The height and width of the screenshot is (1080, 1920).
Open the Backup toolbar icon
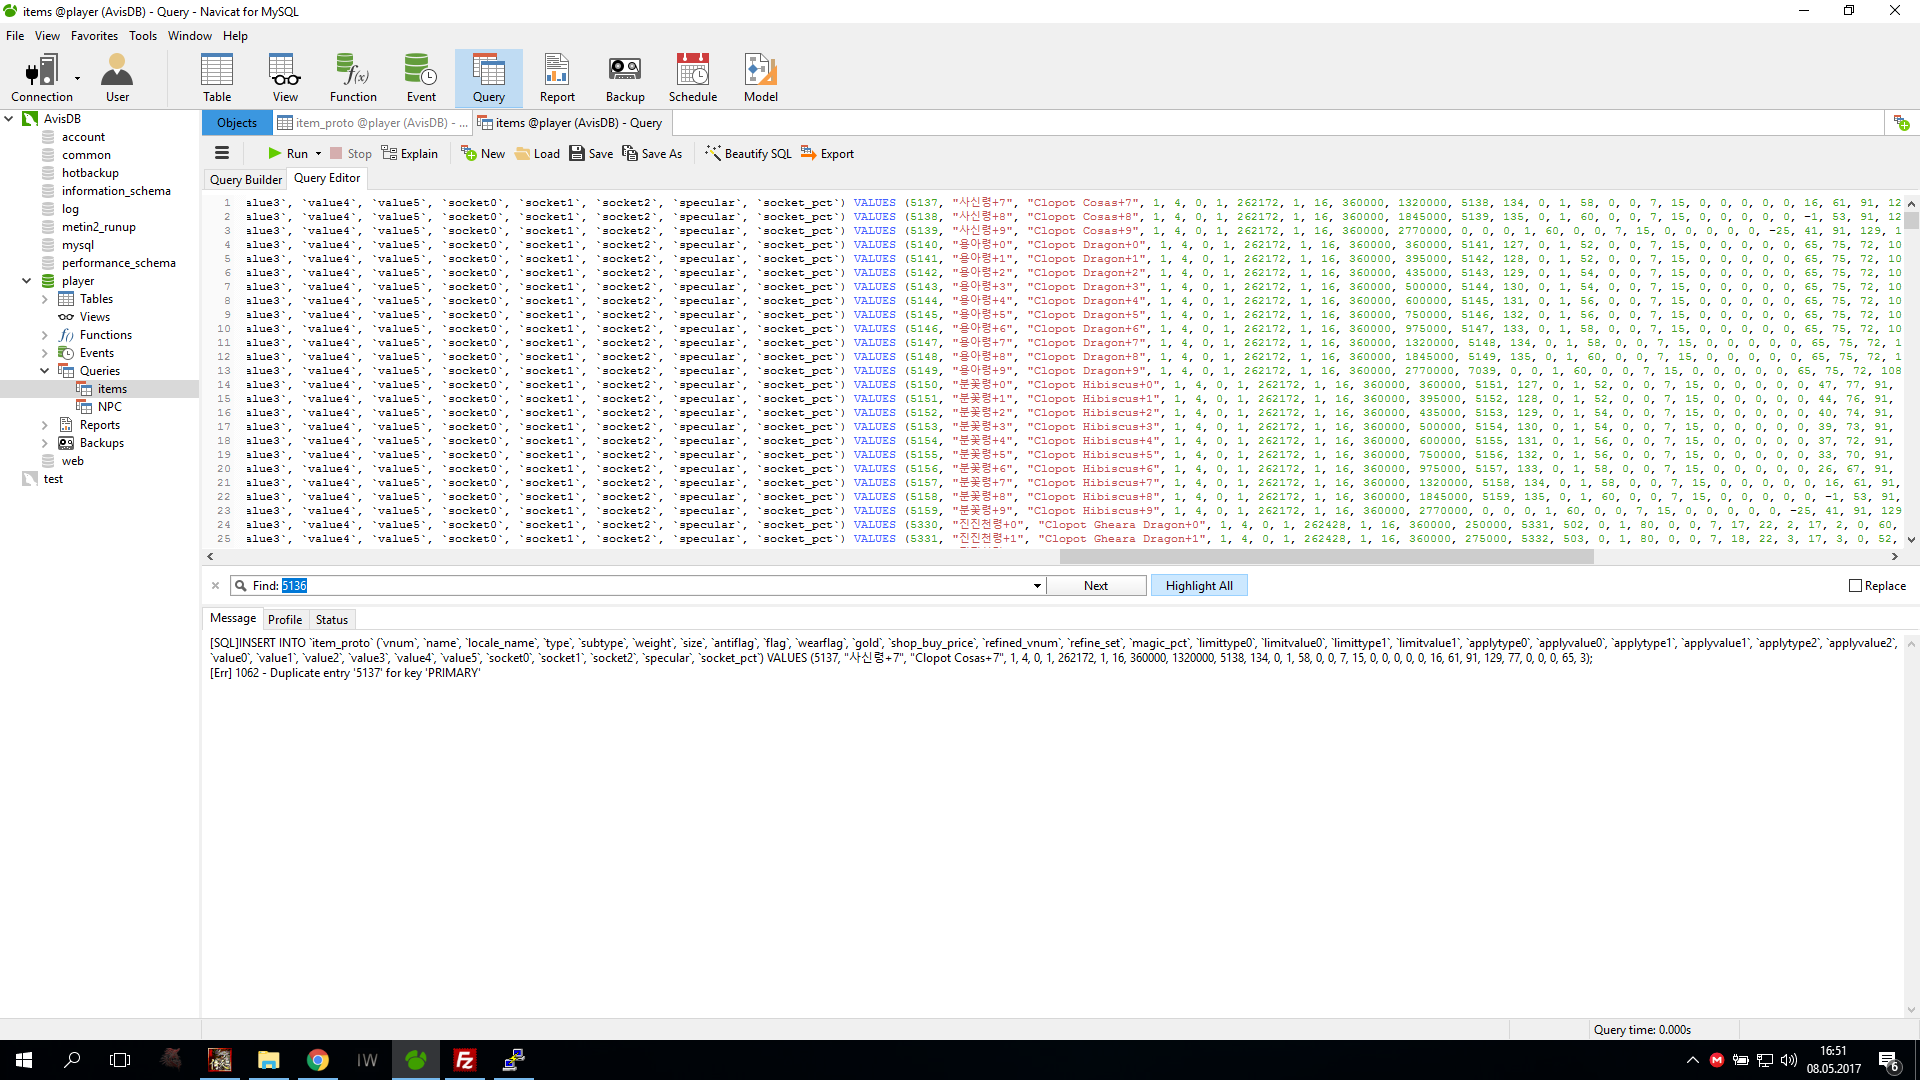625,78
